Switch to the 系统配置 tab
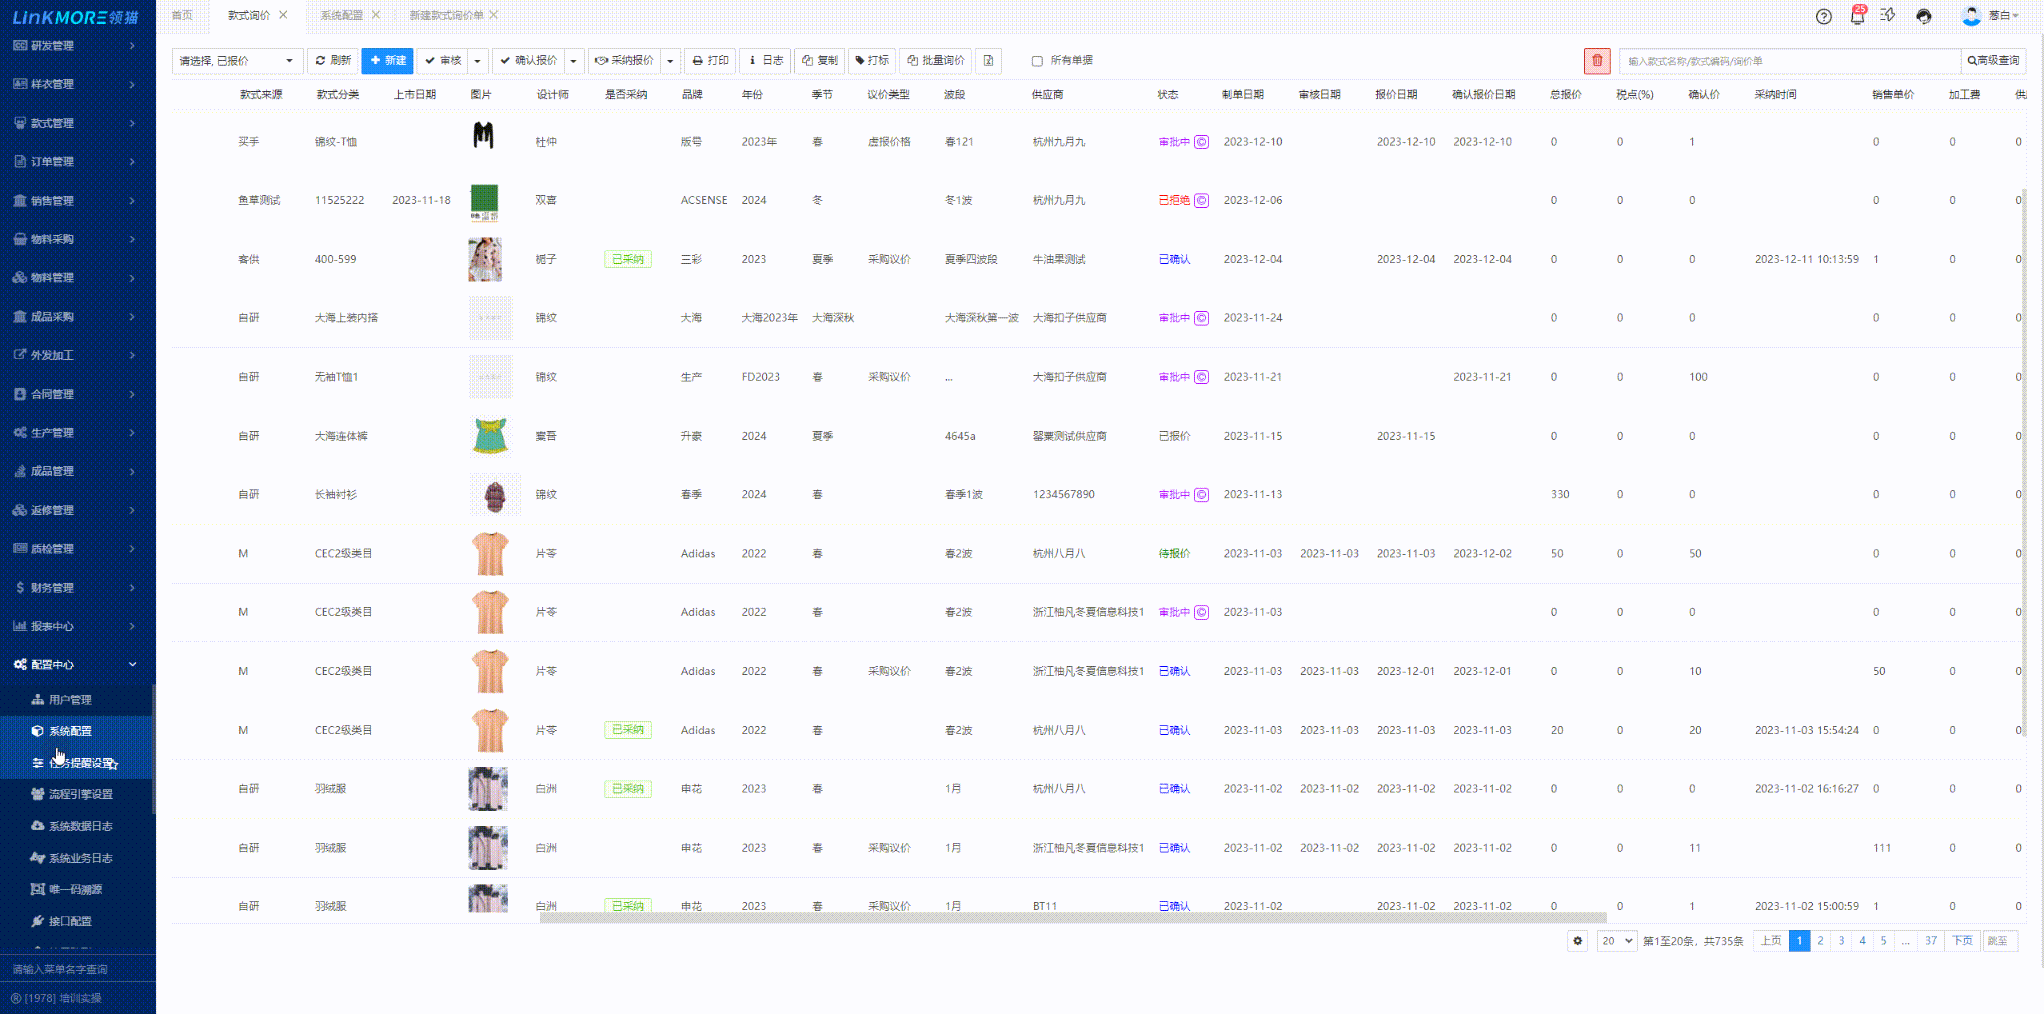Screen dimensions: 2044x1014 (342, 15)
